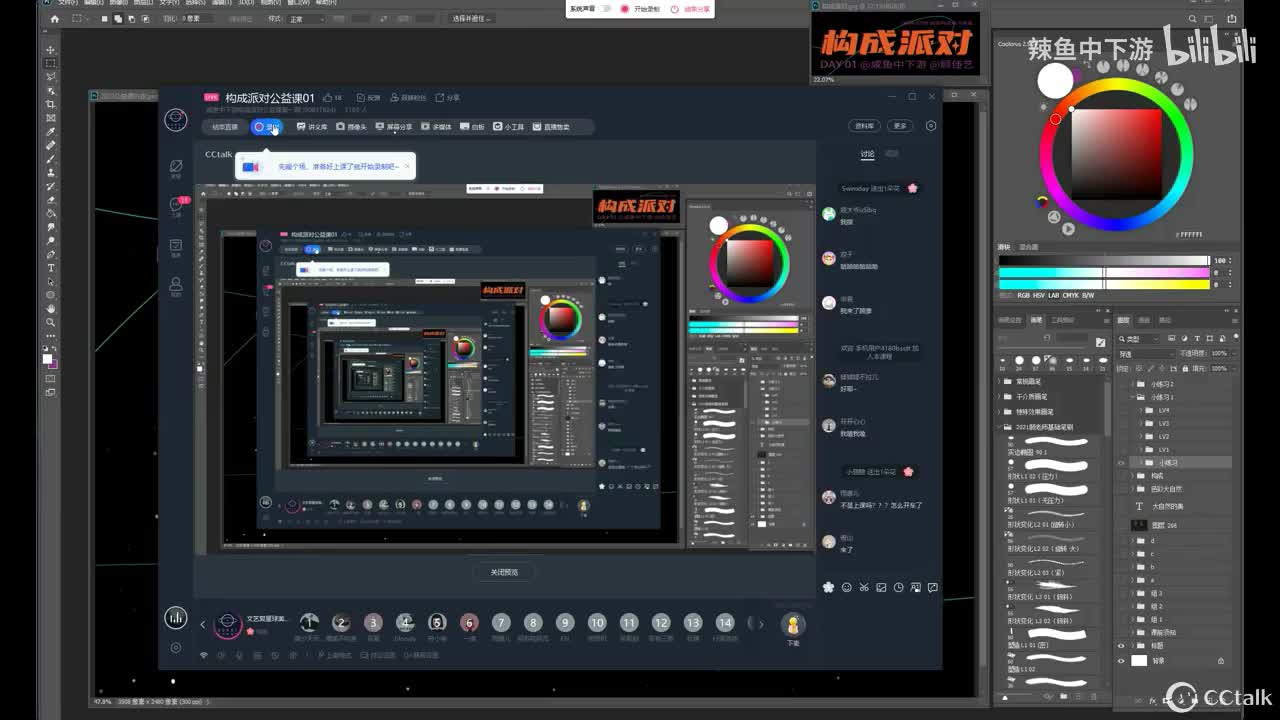Show next participants with right chevron

click(x=761, y=624)
